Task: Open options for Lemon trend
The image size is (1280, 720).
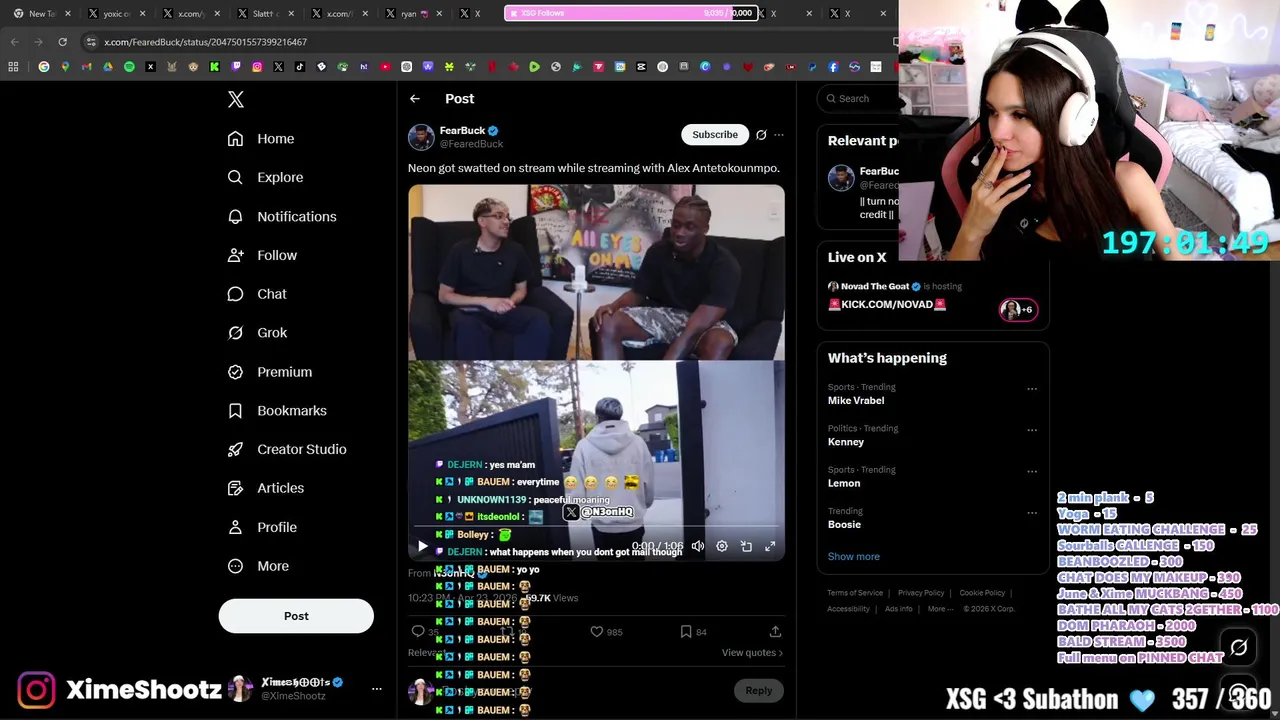Action: click(1032, 471)
